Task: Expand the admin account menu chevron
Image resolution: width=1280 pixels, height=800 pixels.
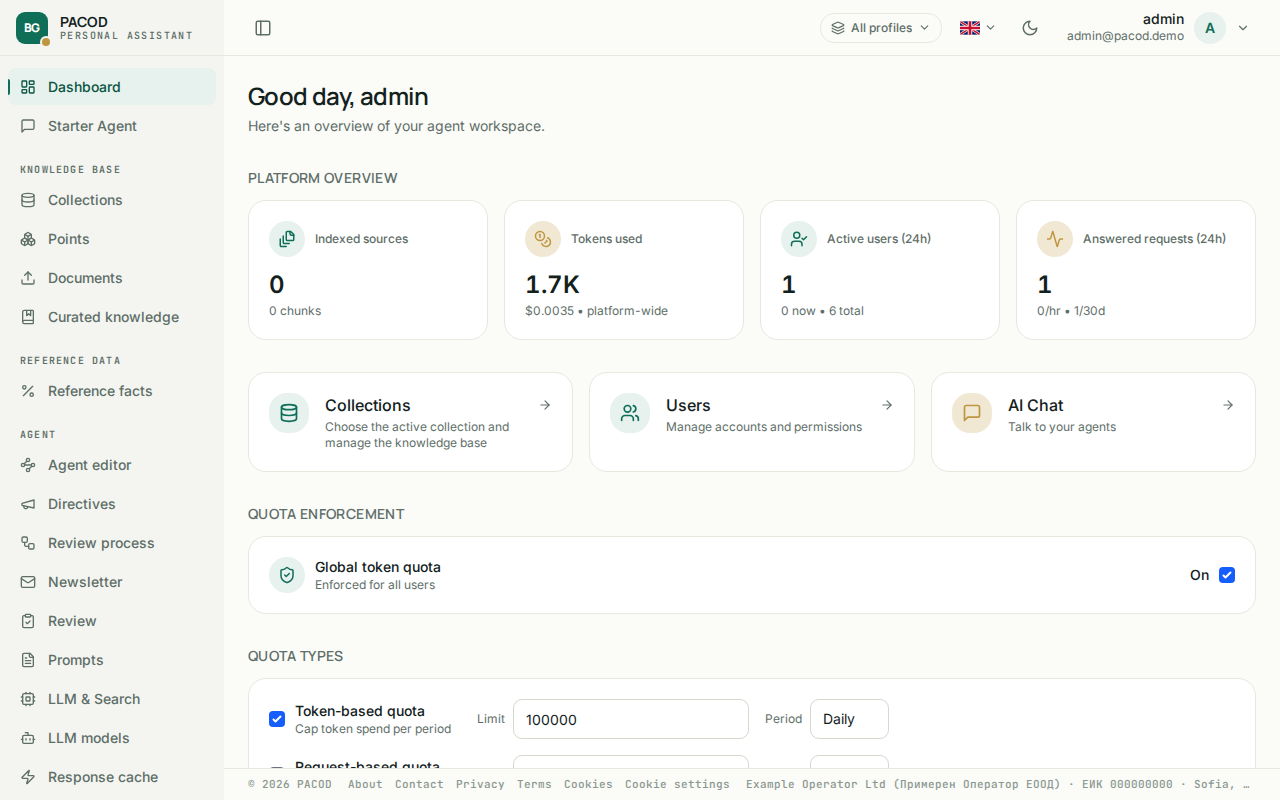Action: click(x=1243, y=28)
